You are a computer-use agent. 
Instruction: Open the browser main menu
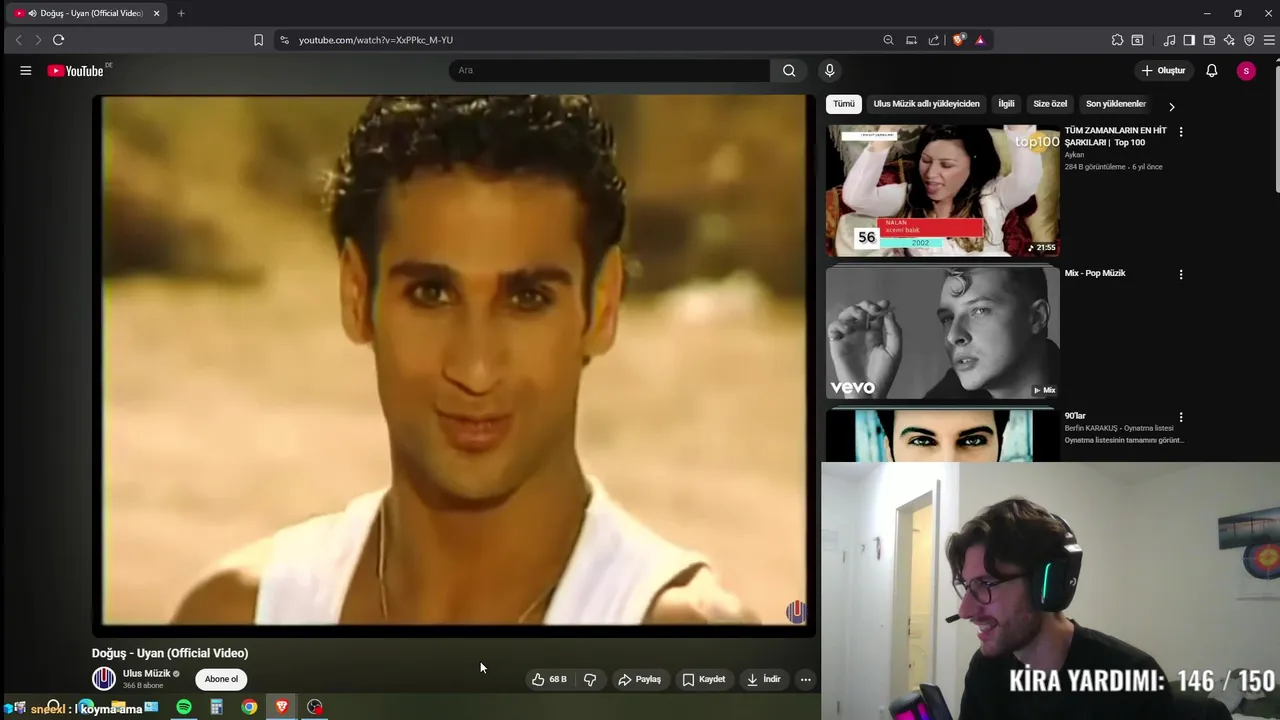tap(1270, 40)
